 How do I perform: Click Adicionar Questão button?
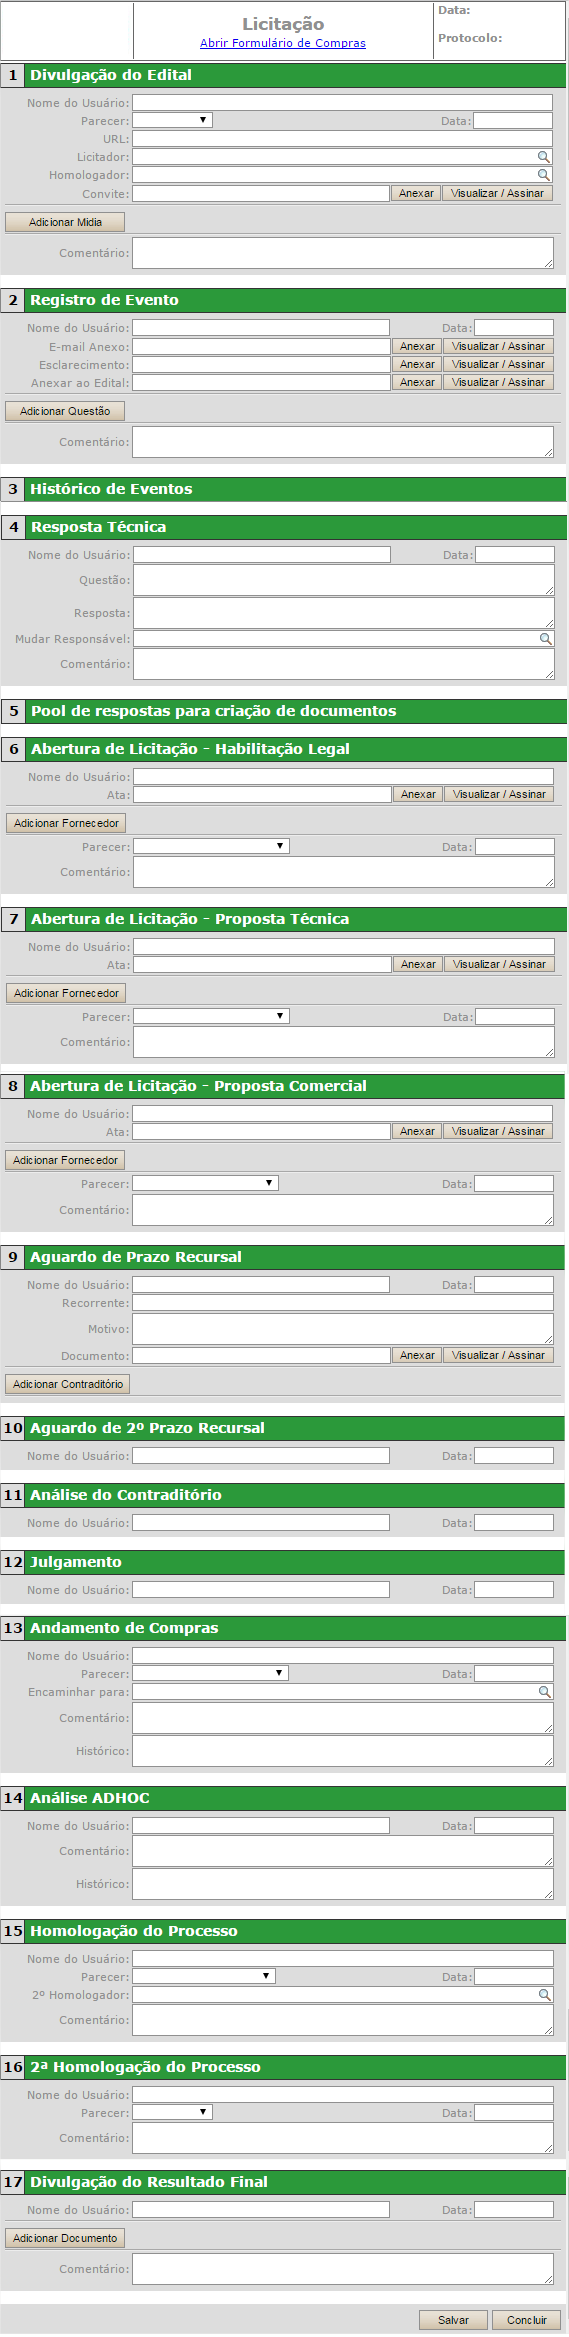[65, 411]
